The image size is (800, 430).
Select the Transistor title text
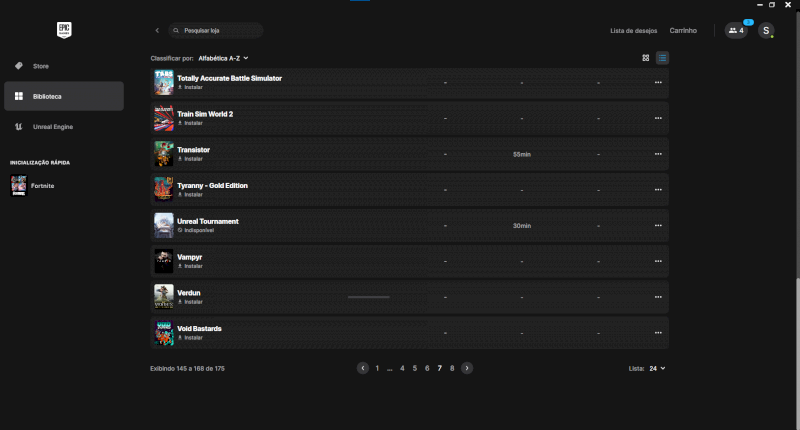click(x=193, y=150)
